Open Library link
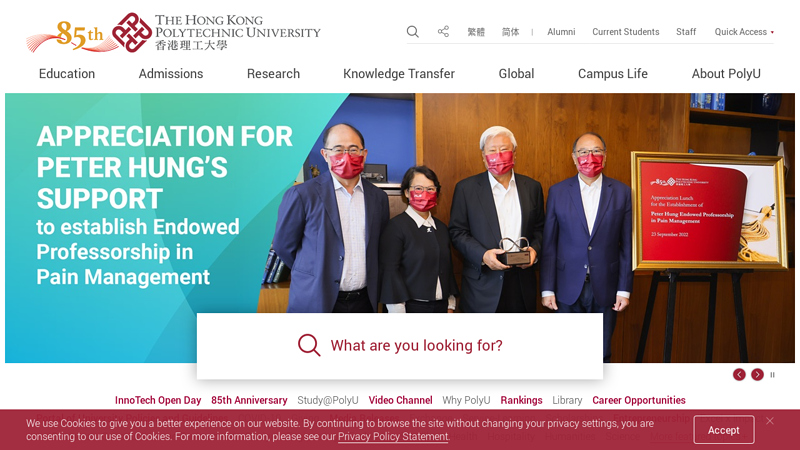The height and width of the screenshot is (450, 800). point(567,401)
